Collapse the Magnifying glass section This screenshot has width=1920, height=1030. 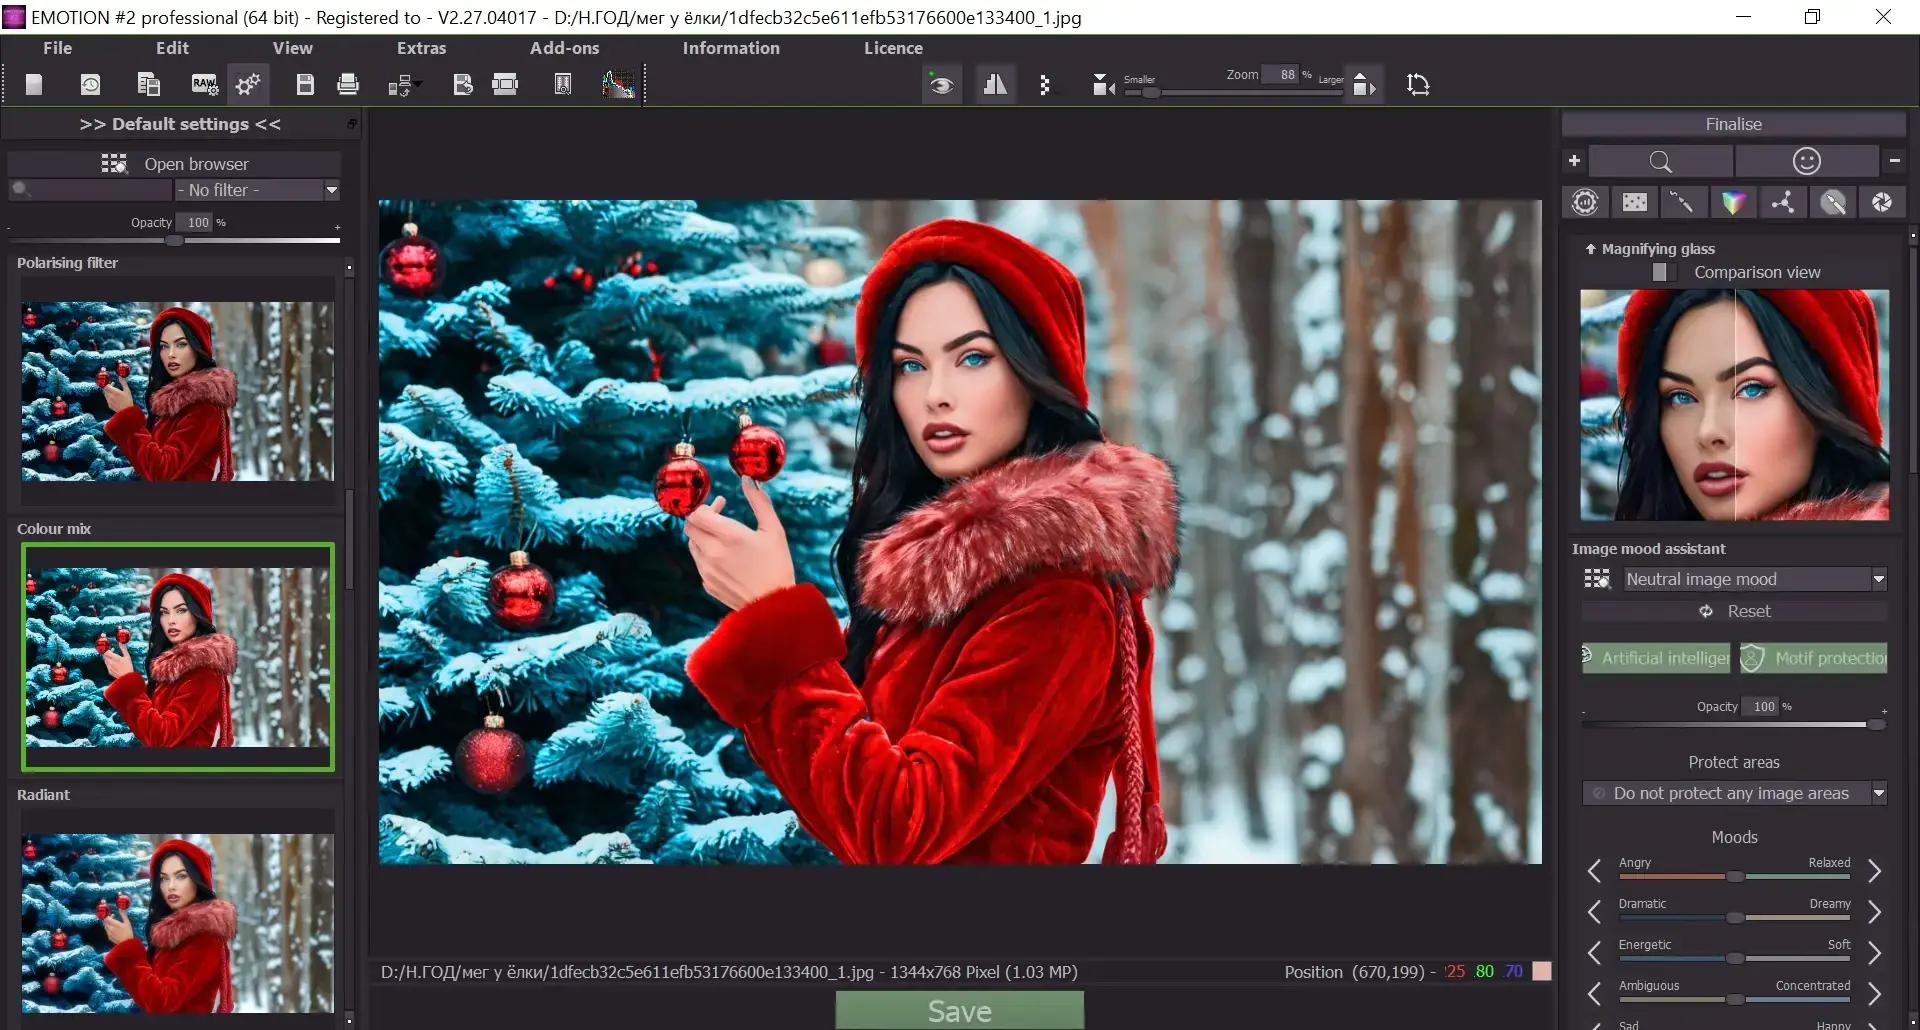point(1590,249)
